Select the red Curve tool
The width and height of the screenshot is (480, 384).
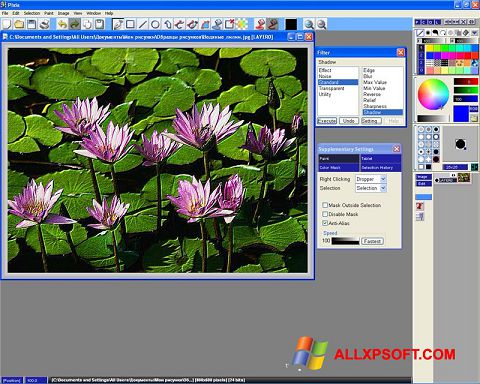[180, 24]
